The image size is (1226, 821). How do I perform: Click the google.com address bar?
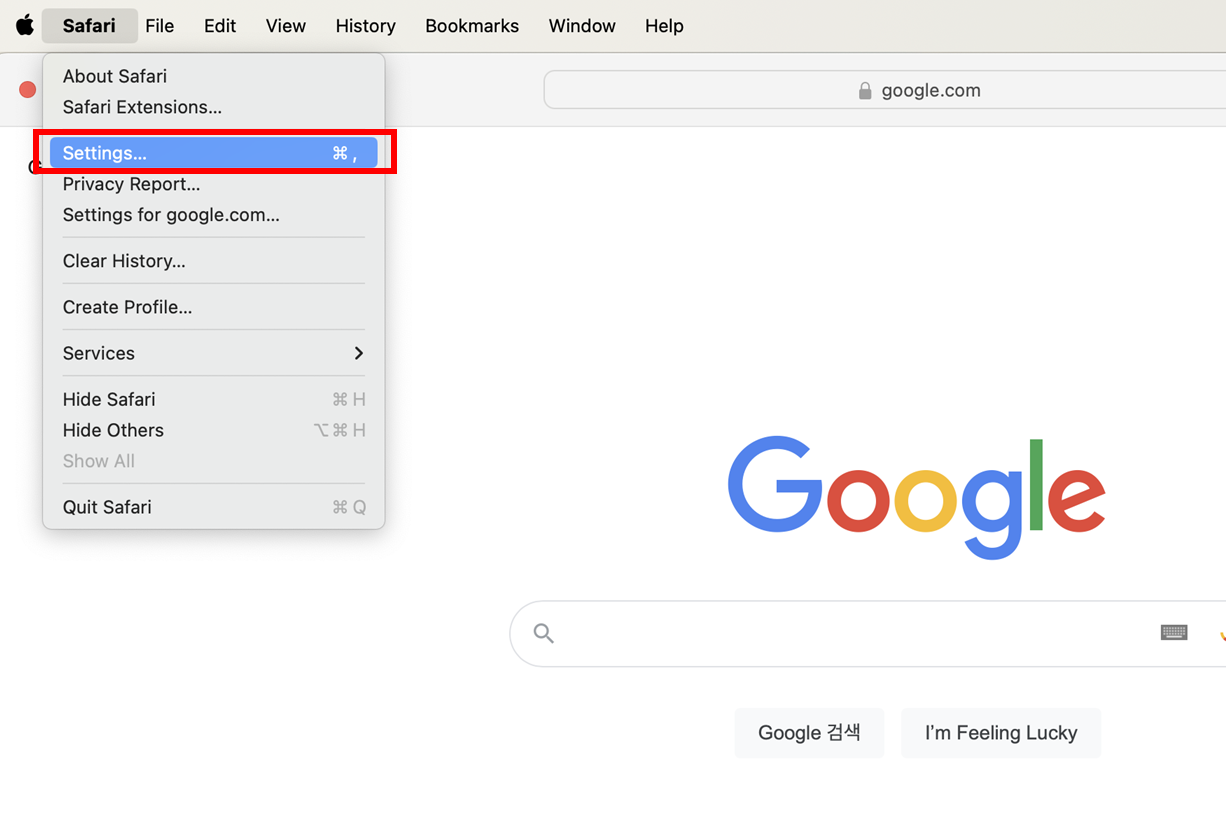click(885, 90)
